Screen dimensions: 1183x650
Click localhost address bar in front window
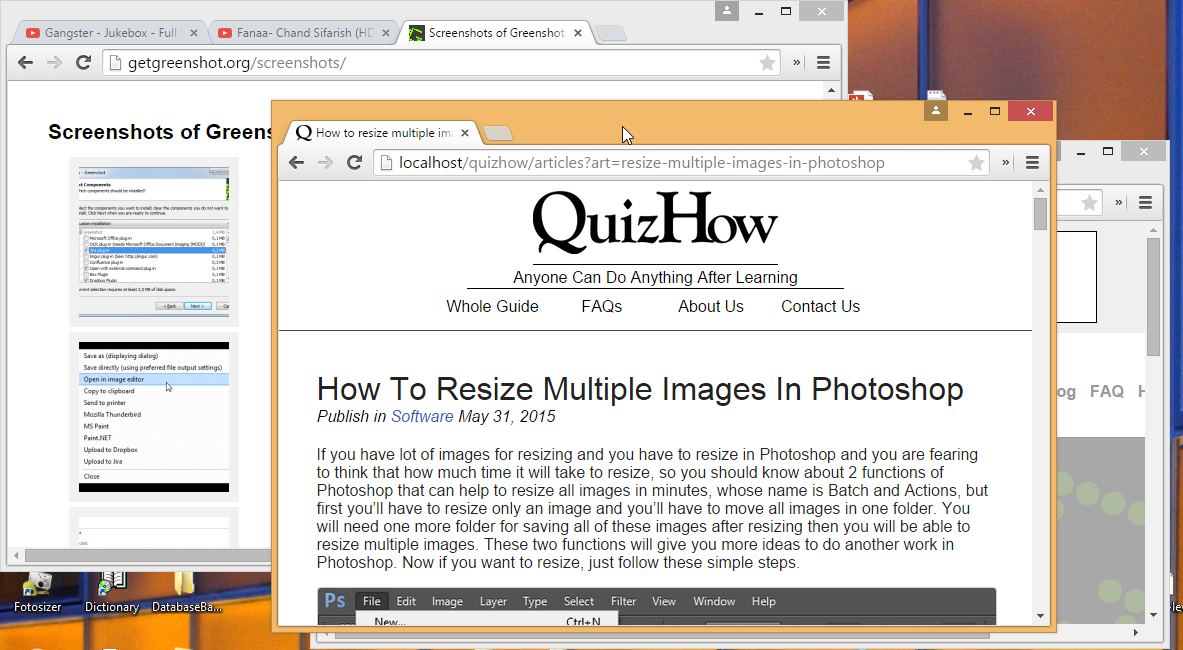pos(679,163)
